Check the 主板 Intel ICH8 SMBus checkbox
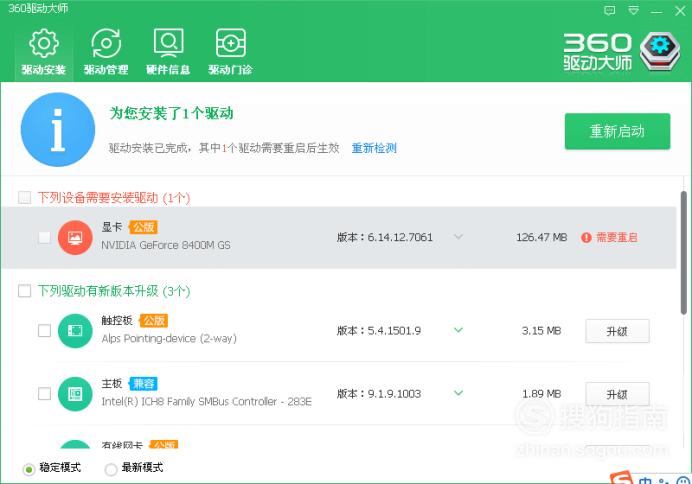 tap(45, 394)
